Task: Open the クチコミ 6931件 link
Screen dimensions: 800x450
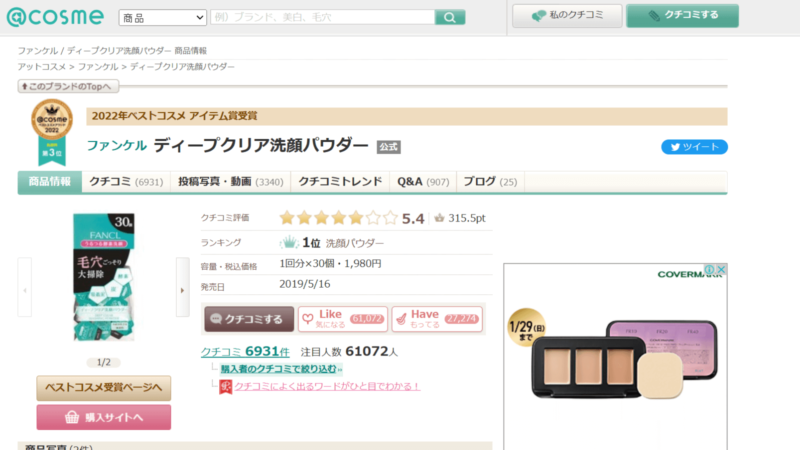Action: click(x=245, y=352)
